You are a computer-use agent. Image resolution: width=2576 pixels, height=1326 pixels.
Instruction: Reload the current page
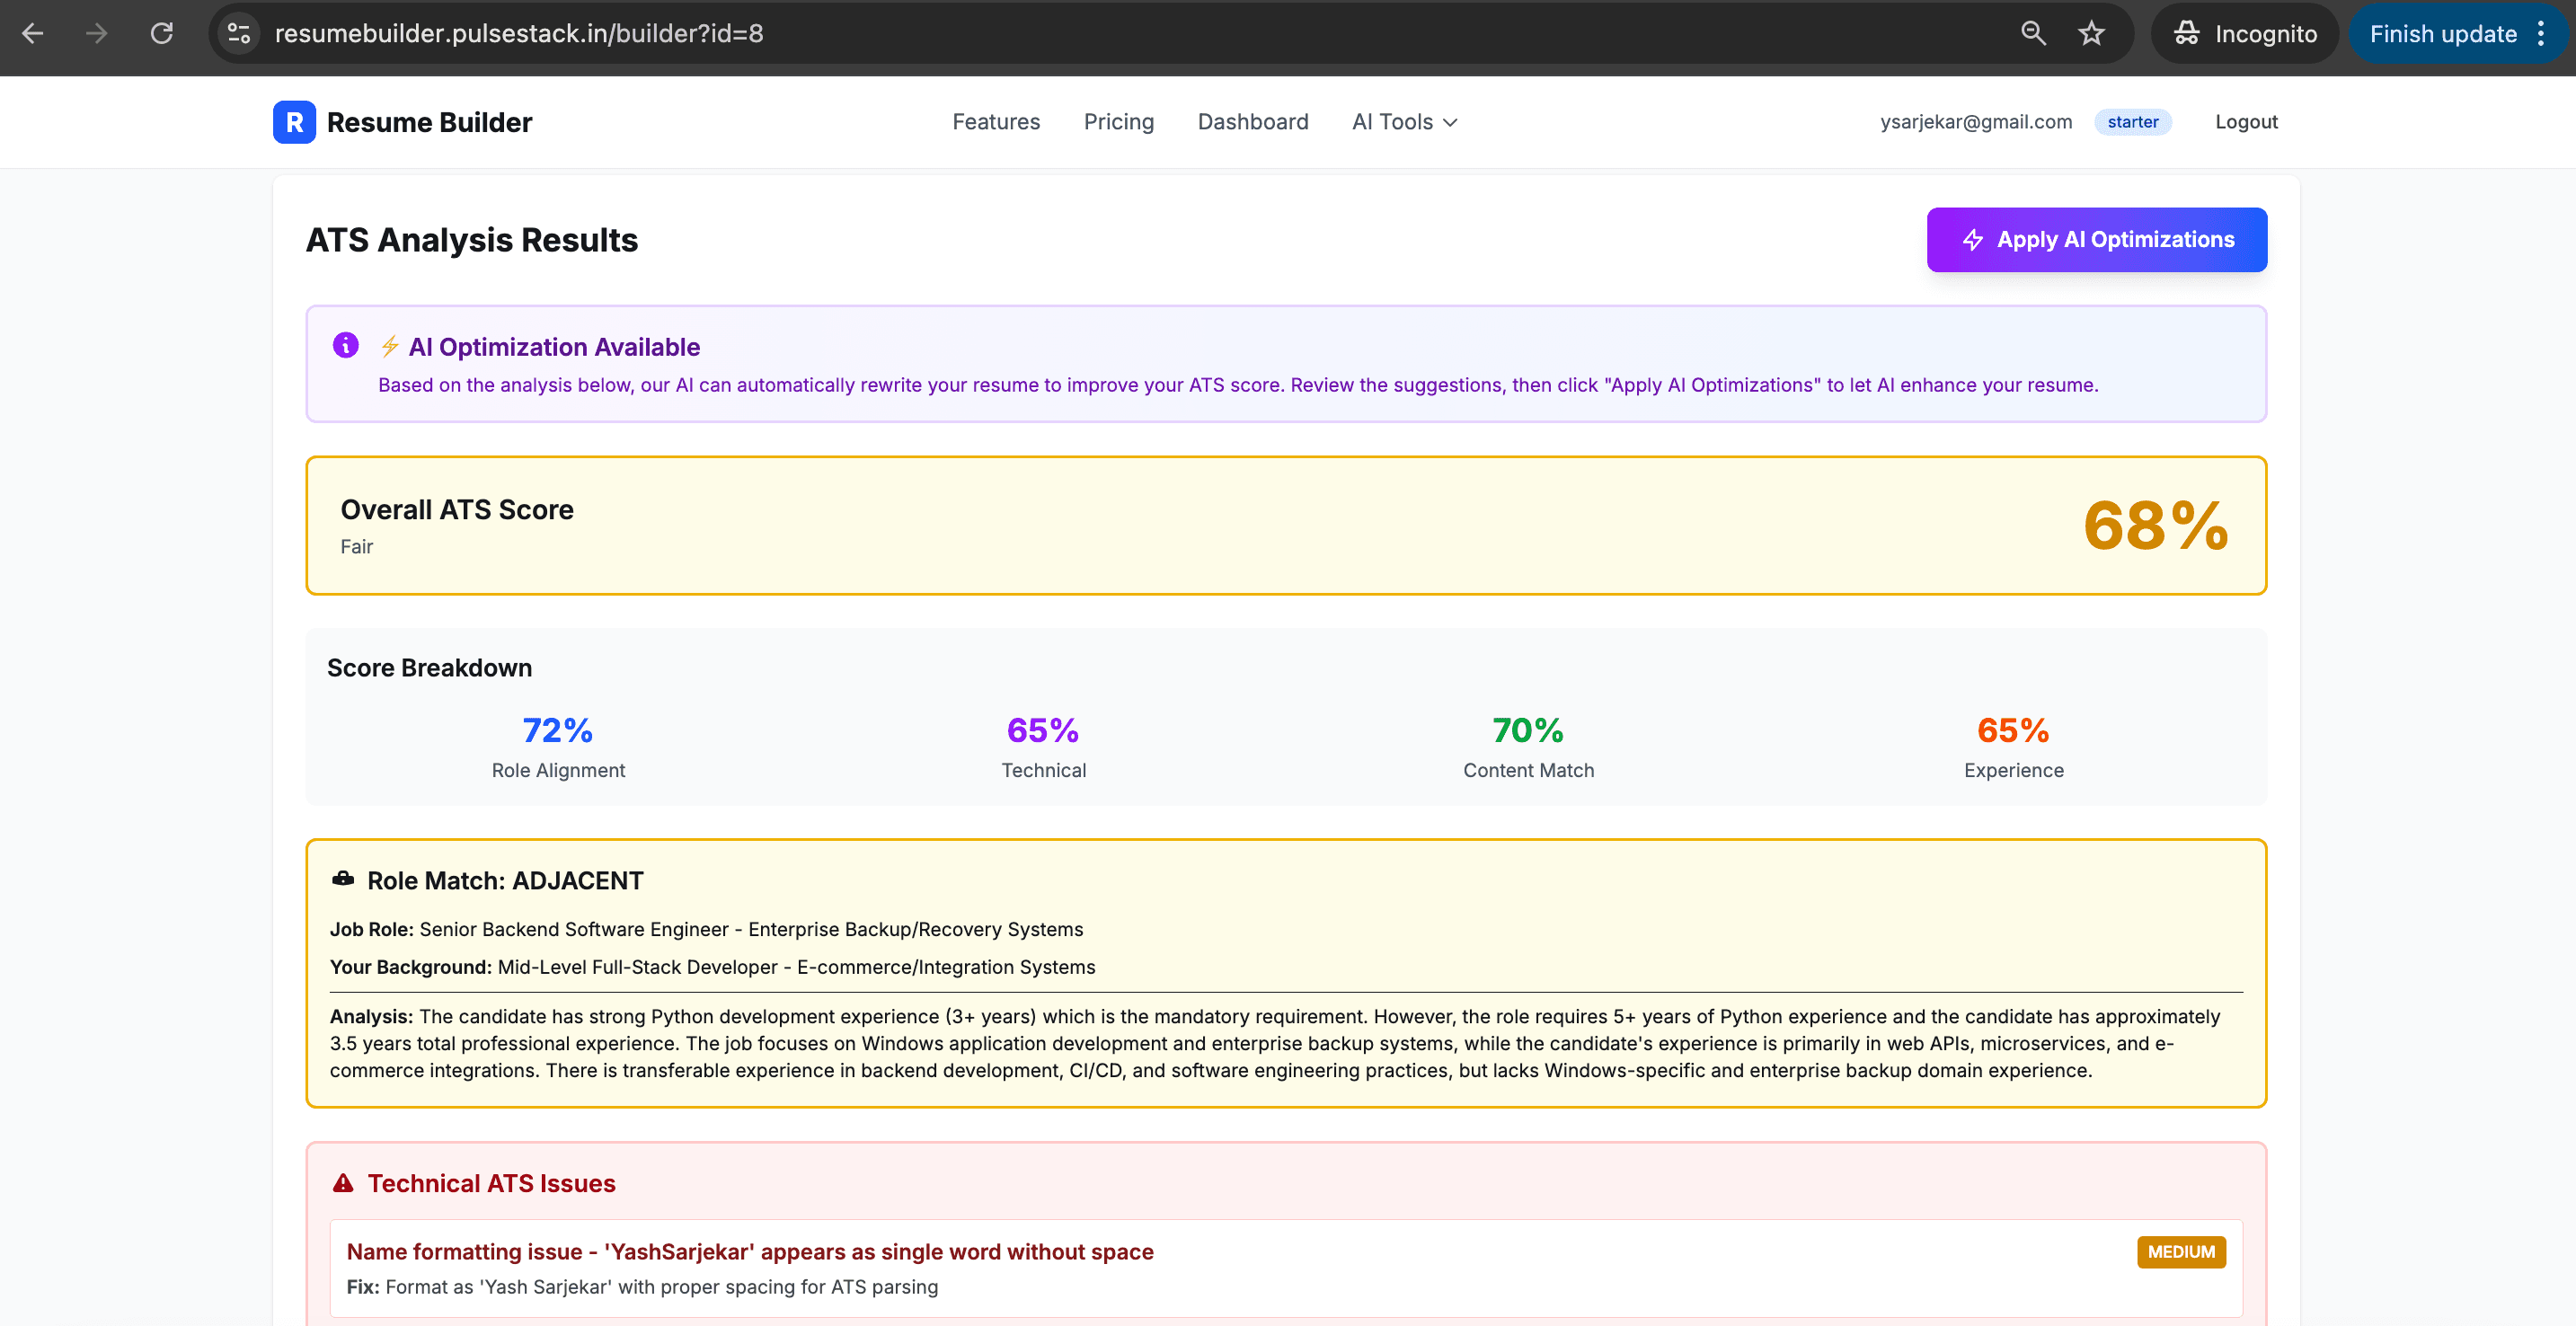click(162, 33)
